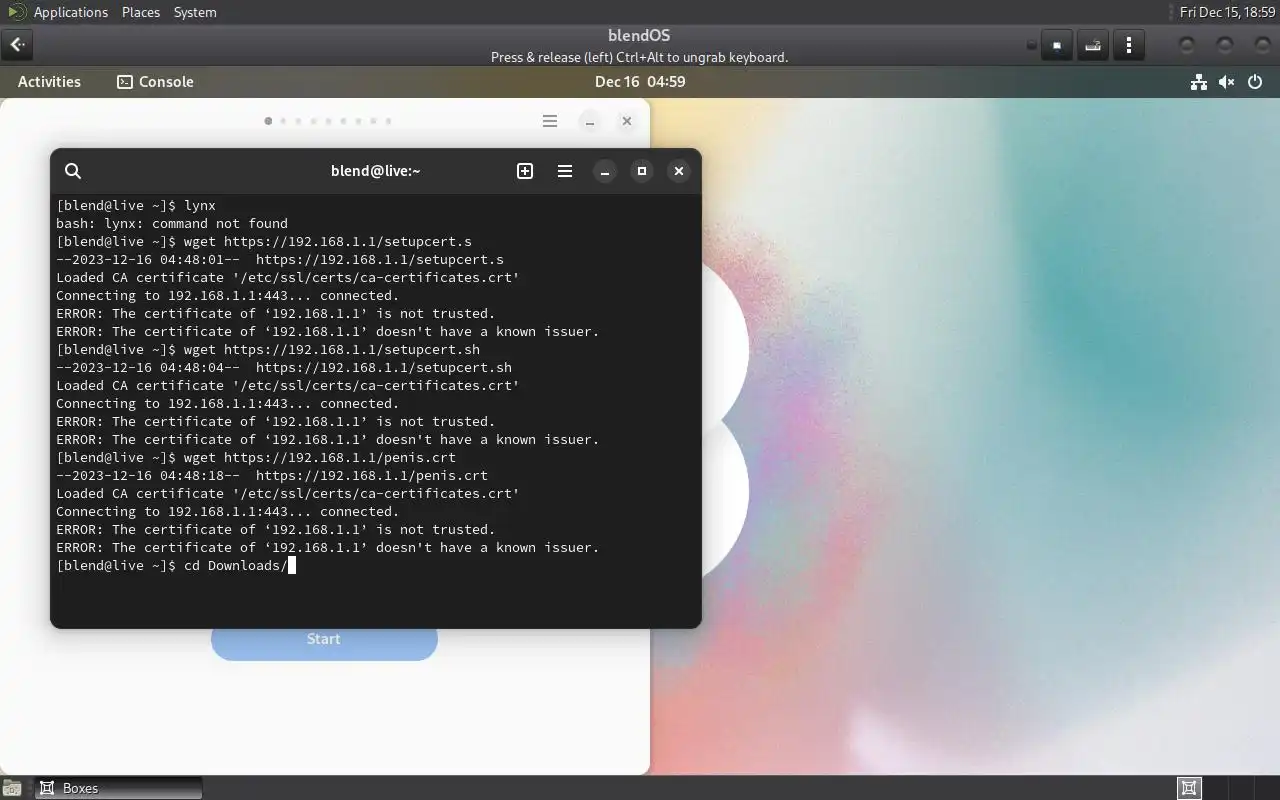Open the guest power menu icon
The width and height of the screenshot is (1280, 800).
tap(1256, 82)
